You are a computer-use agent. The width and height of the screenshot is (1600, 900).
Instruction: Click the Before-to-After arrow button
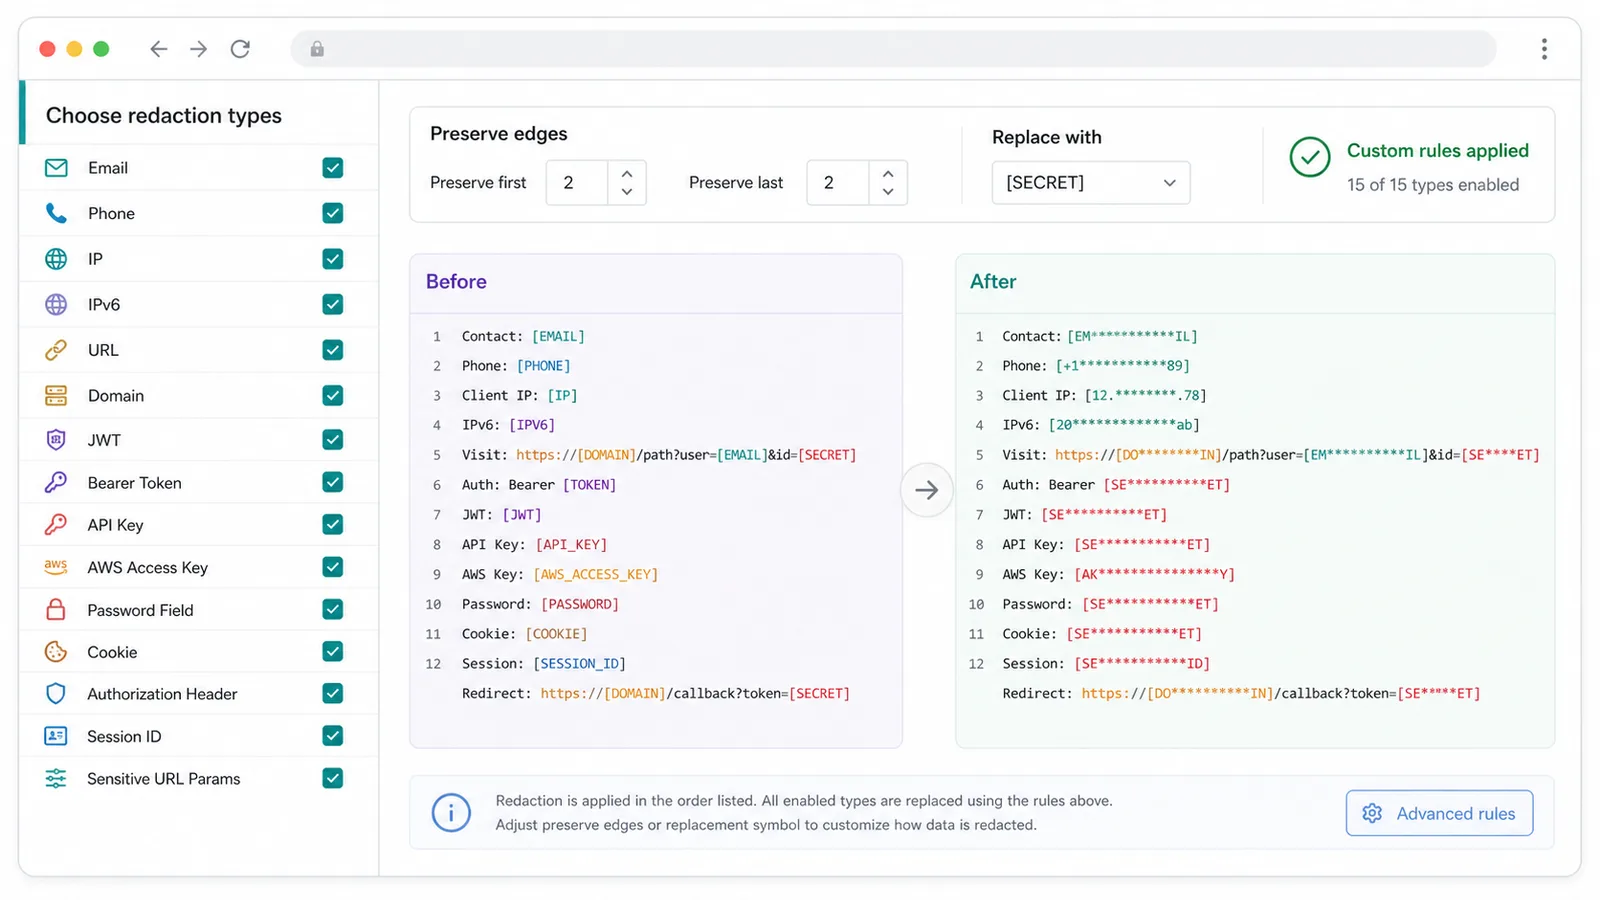(927, 490)
